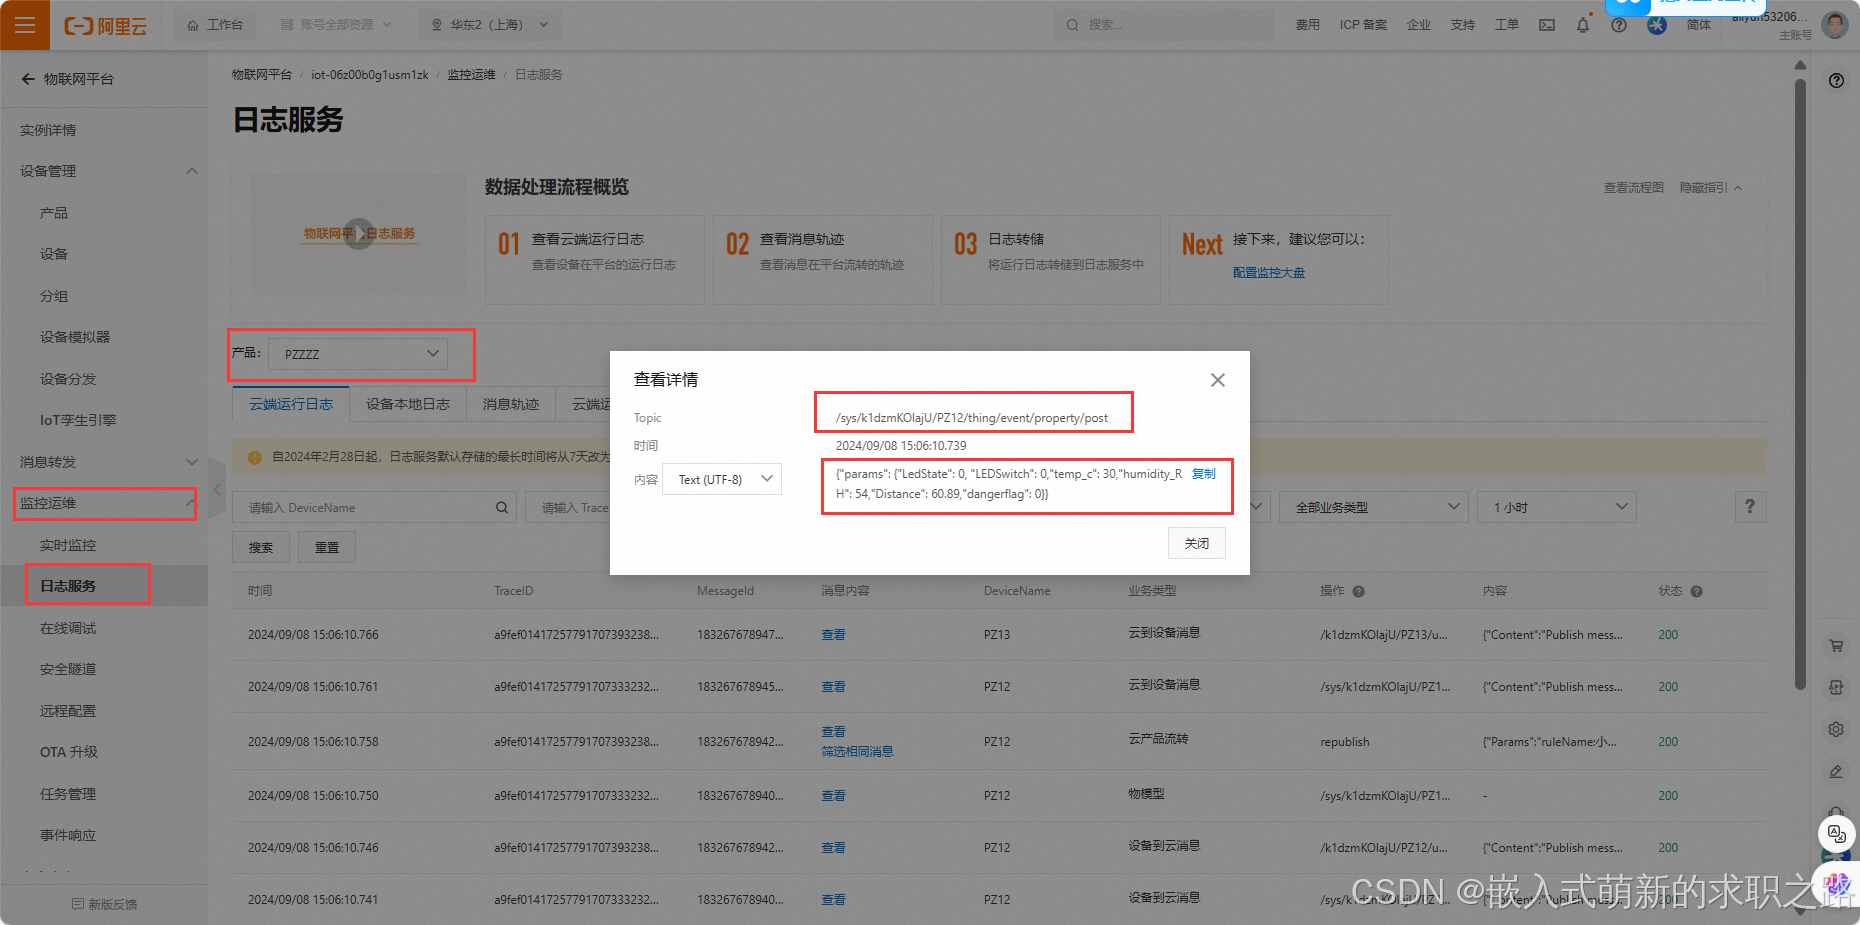Collapse the sidebar with the handle arrow
Image resolution: width=1860 pixels, height=925 pixels.
[x=217, y=490]
